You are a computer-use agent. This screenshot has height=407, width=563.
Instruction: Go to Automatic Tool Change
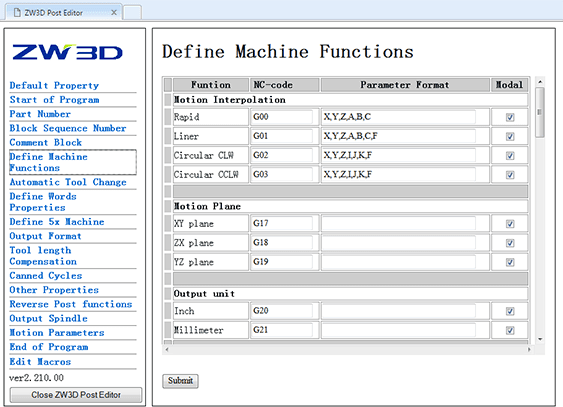(68, 182)
